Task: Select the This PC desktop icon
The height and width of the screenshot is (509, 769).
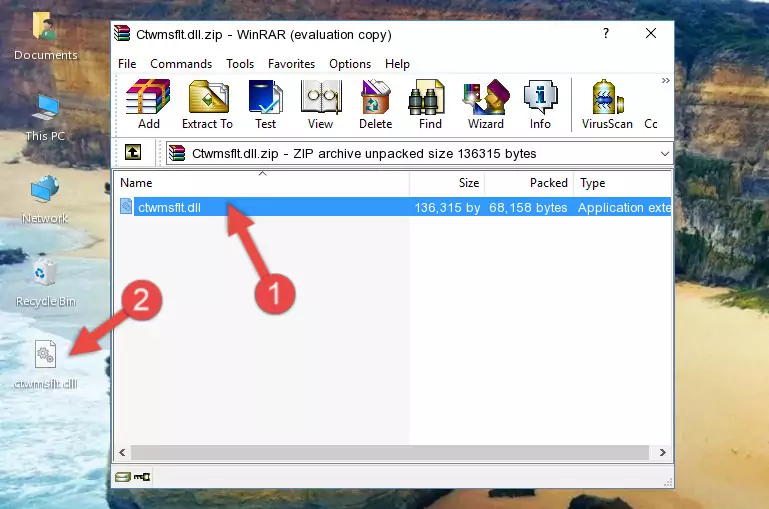Action: click(x=45, y=118)
